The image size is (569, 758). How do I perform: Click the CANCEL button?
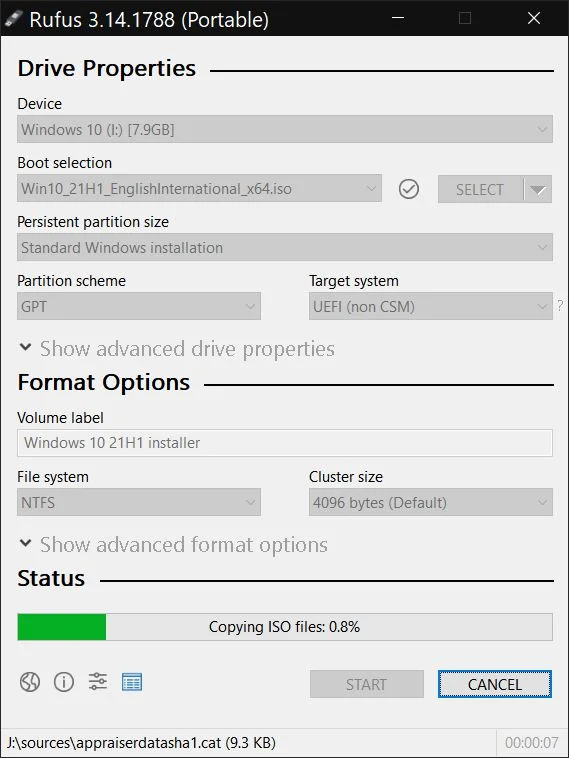pyautogui.click(x=495, y=684)
